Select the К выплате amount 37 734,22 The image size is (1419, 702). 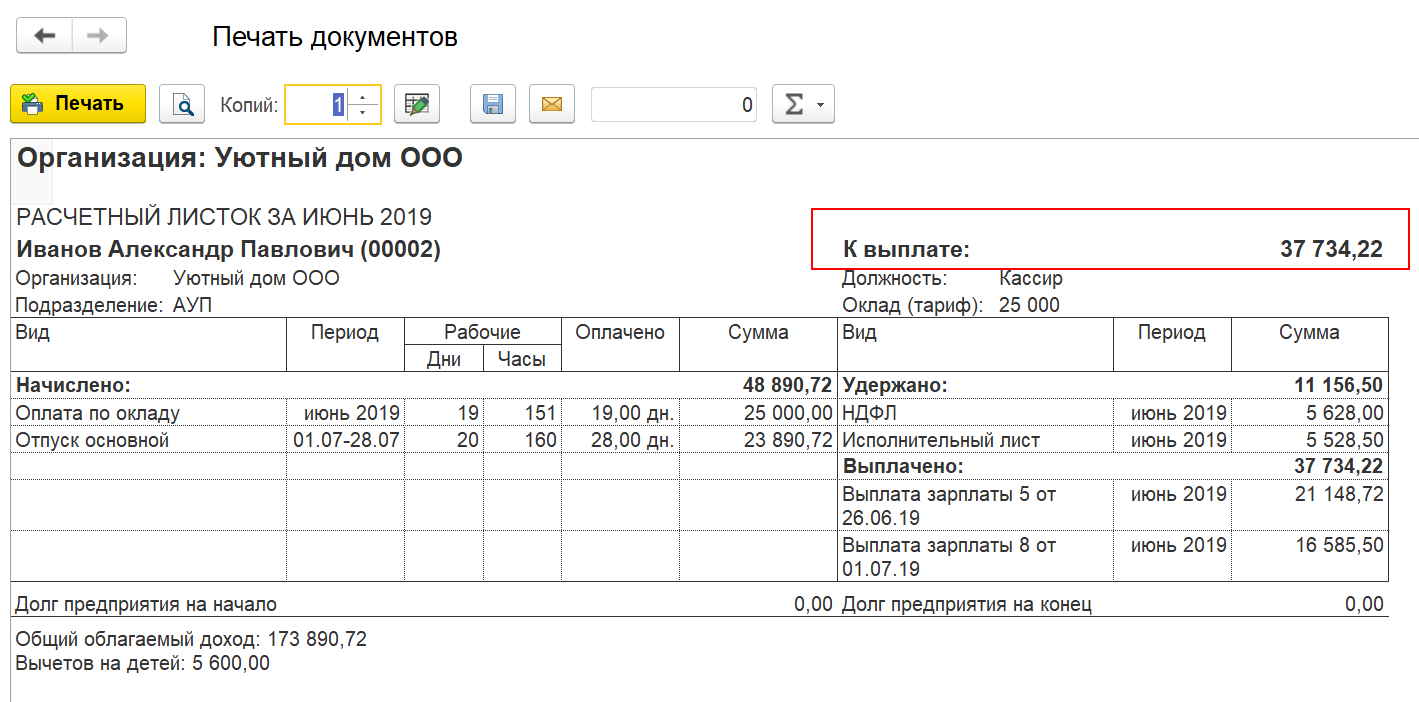[1331, 250]
